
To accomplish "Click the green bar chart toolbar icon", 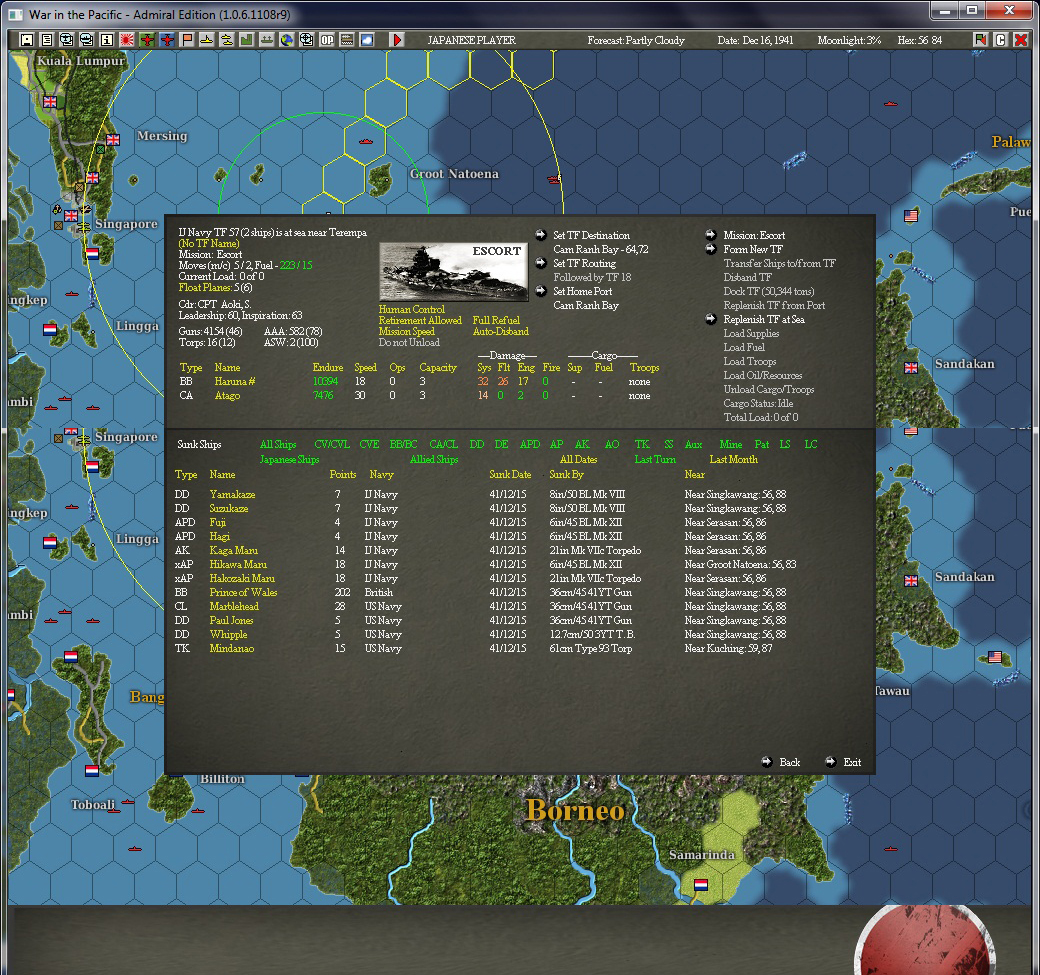I will 246,40.
